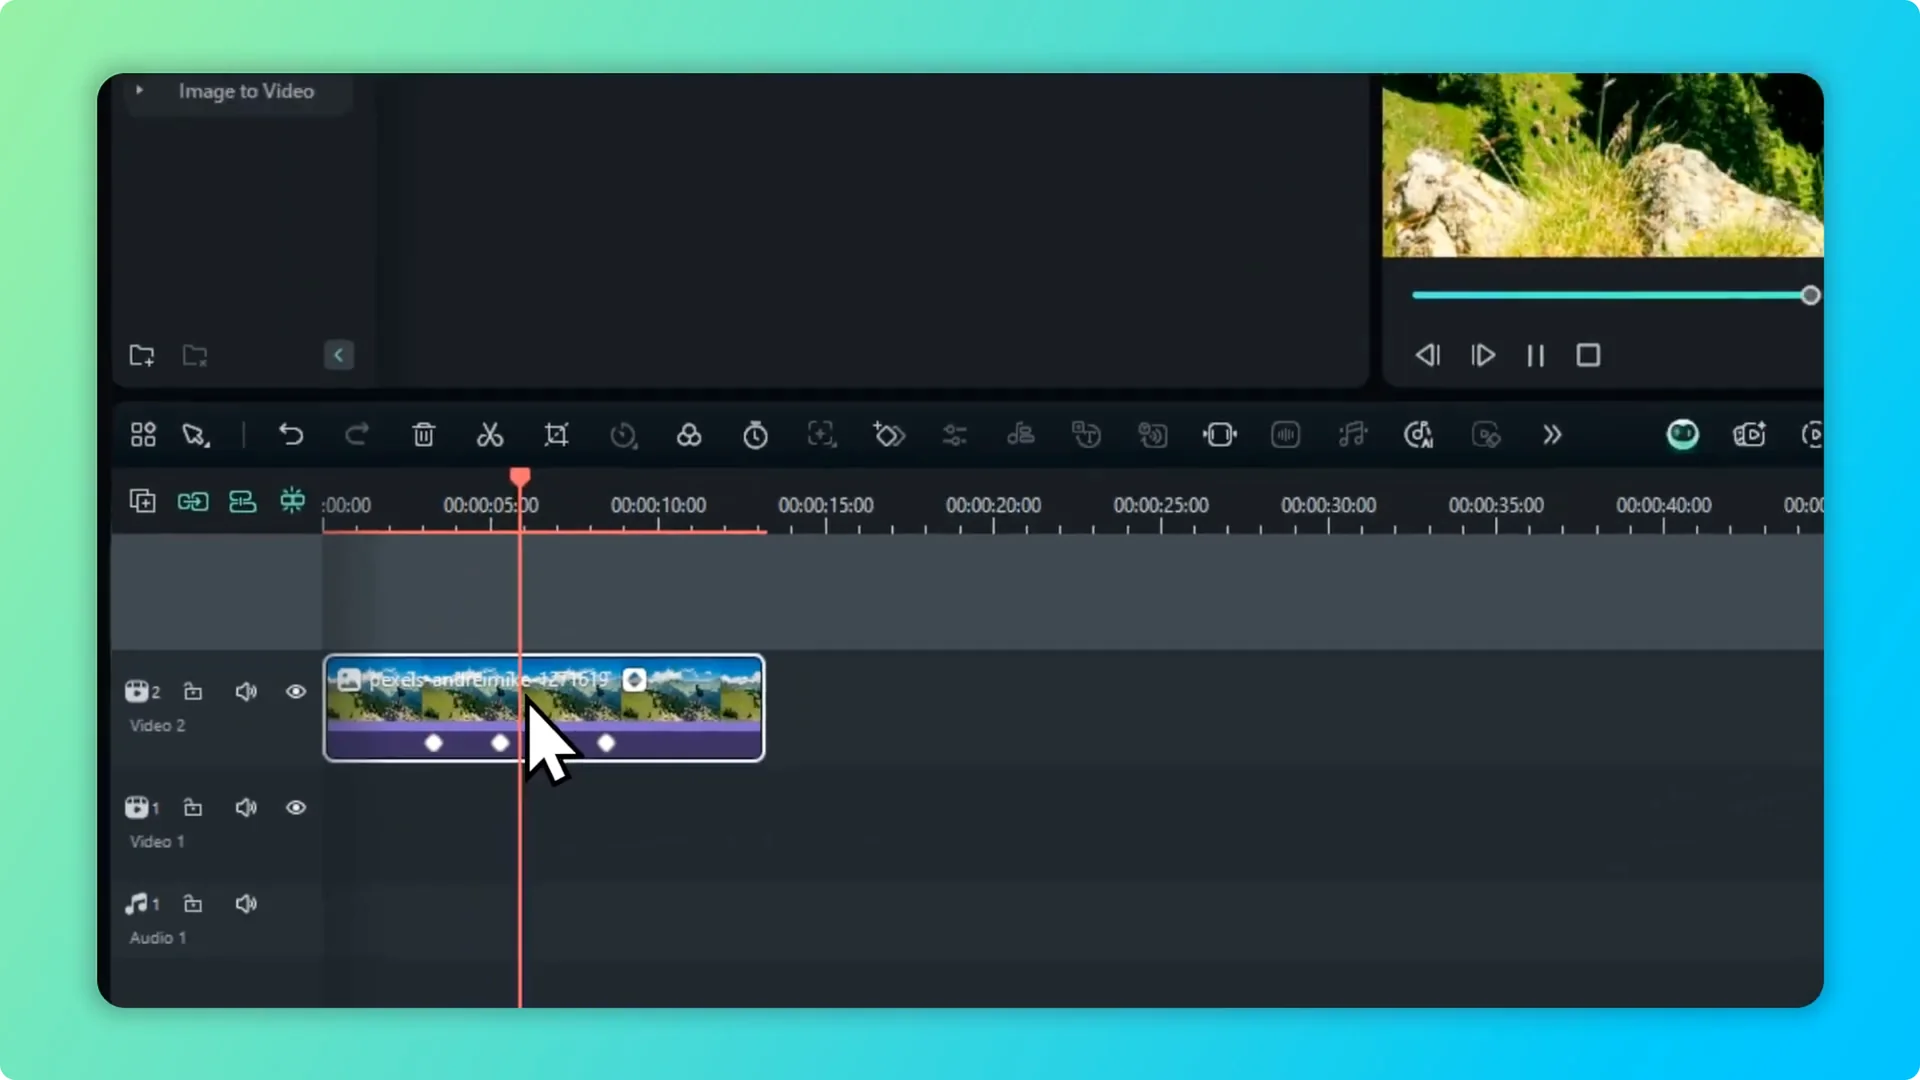1920x1080 pixels.
Task: Click the keyframe badge beside the clip name
Action: pos(634,680)
